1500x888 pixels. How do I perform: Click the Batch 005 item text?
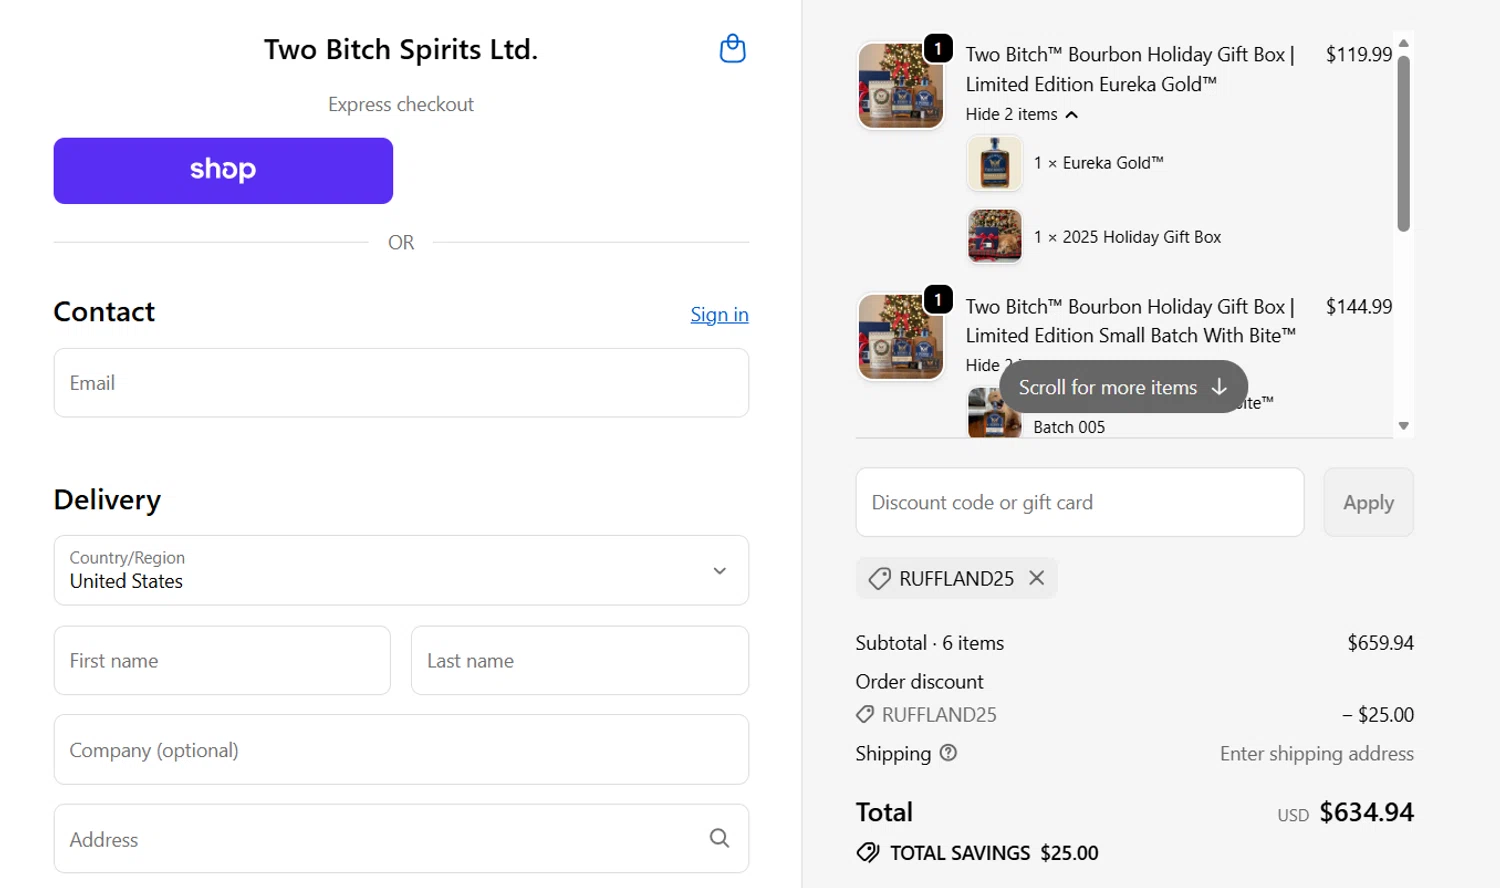click(x=1069, y=427)
